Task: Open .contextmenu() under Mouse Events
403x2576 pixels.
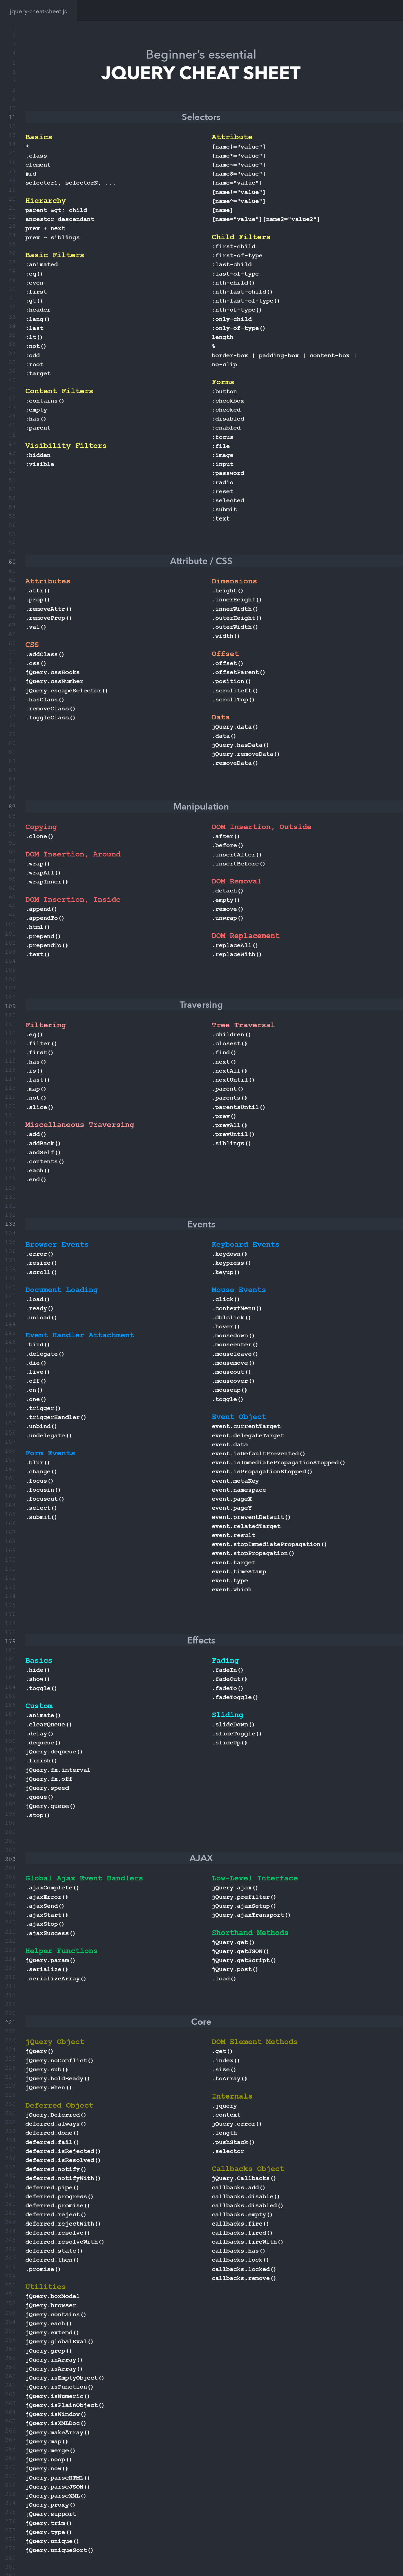Action: tap(237, 1308)
